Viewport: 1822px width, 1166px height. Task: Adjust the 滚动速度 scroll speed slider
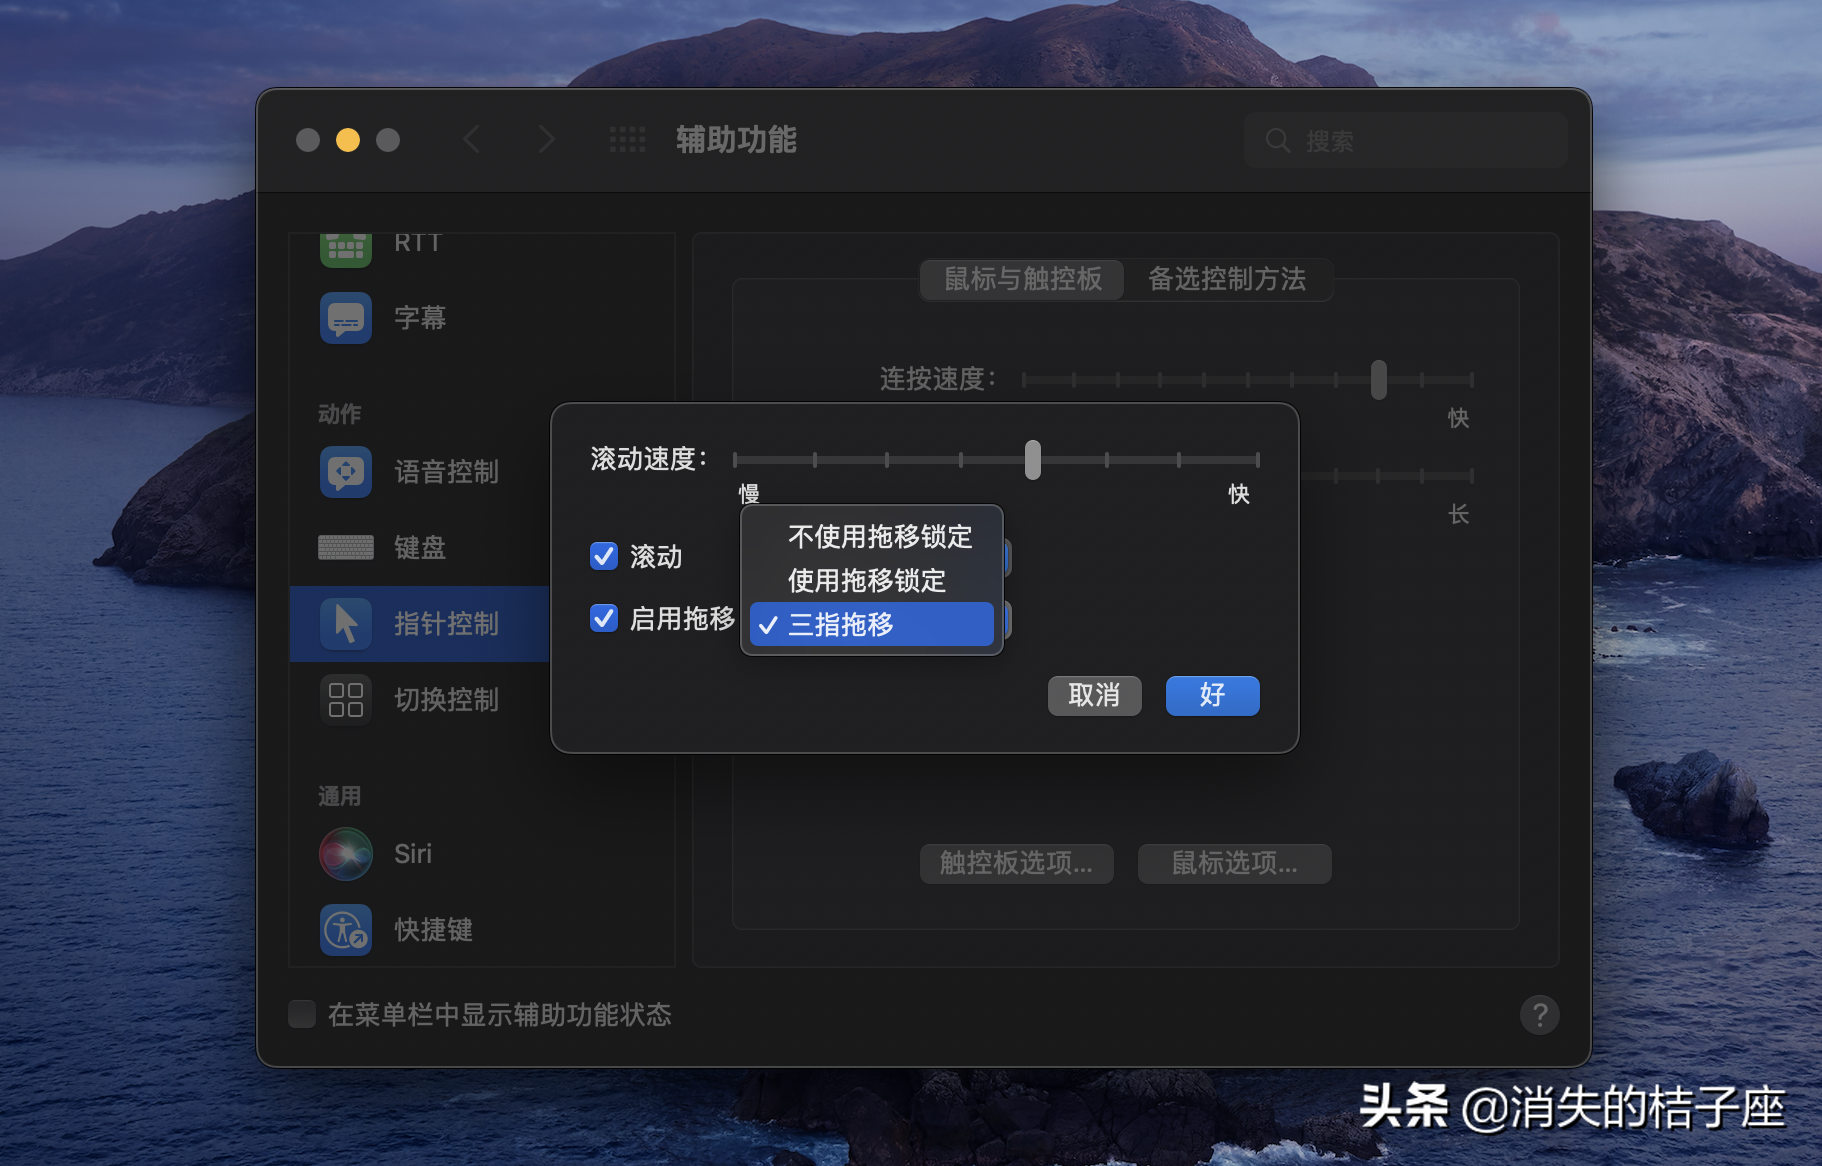[x=1033, y=460]
